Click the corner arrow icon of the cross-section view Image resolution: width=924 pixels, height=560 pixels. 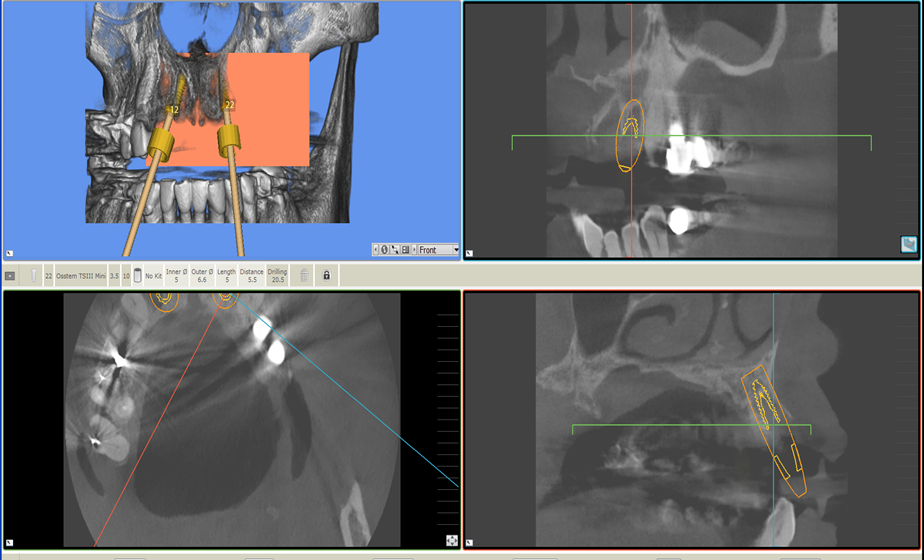(469, 542)
